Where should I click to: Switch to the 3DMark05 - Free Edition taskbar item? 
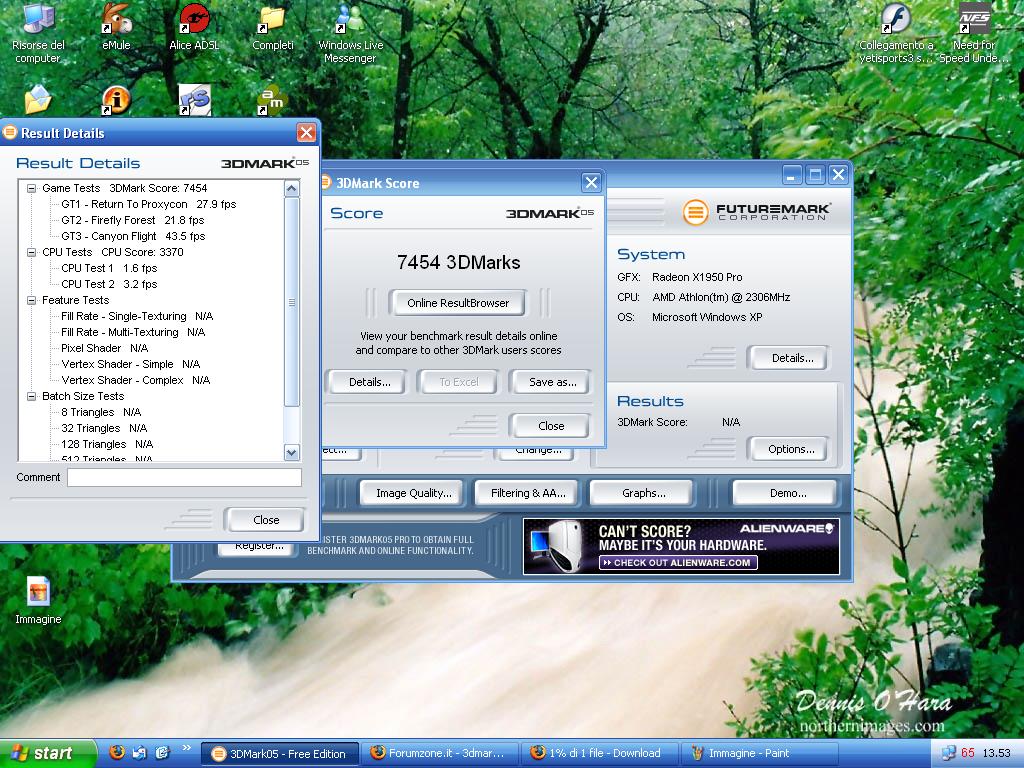[279, 754]
